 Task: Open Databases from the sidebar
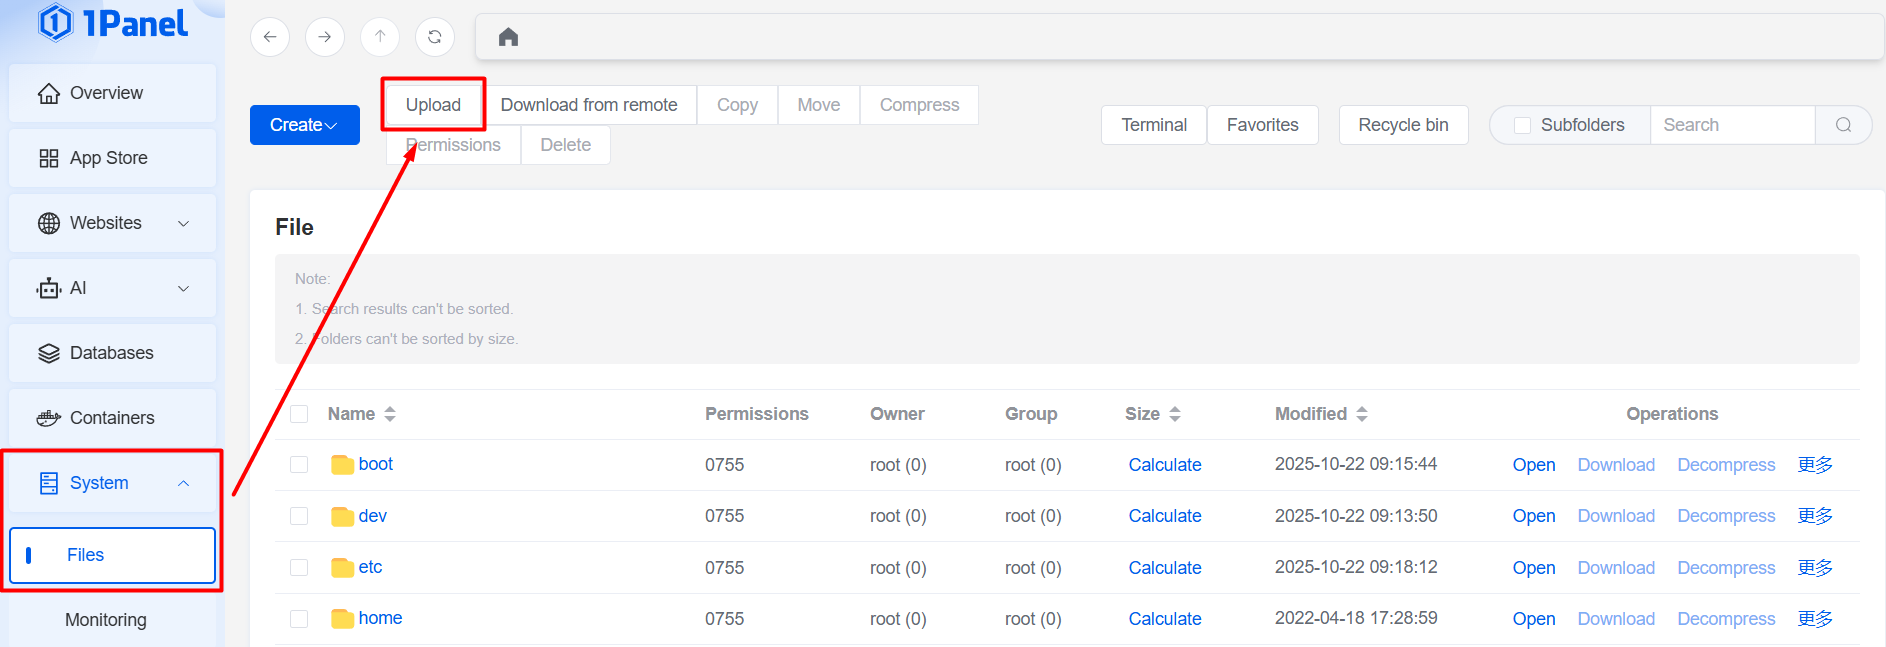click(112, 353)
